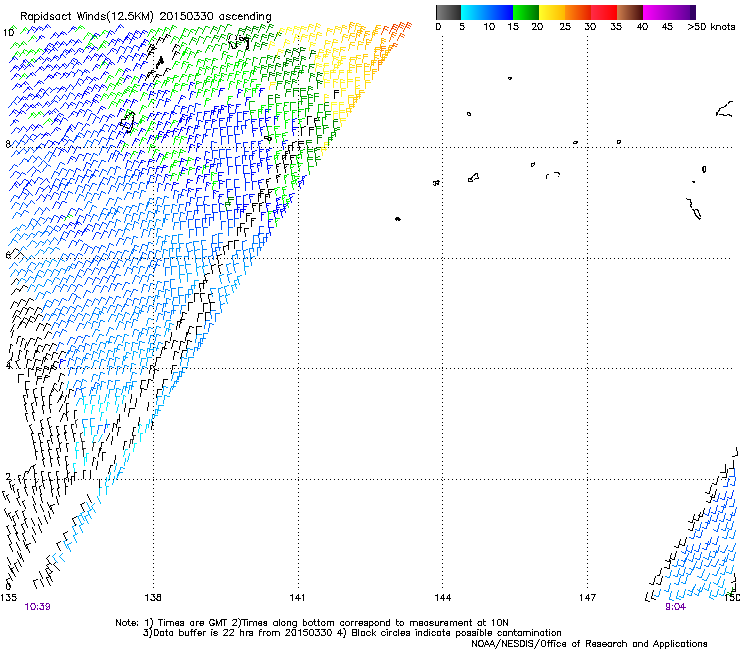Click the brown 35-40 knots color segment
Viewport: 740px width, 650px height.
coord(630,12)
